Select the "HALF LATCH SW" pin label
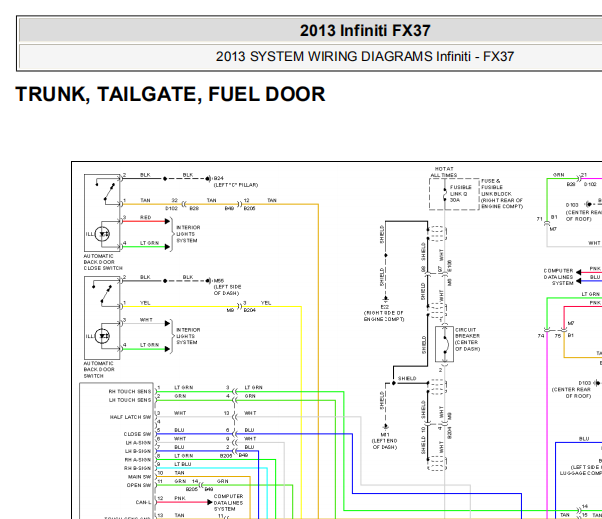 point(131,417)
